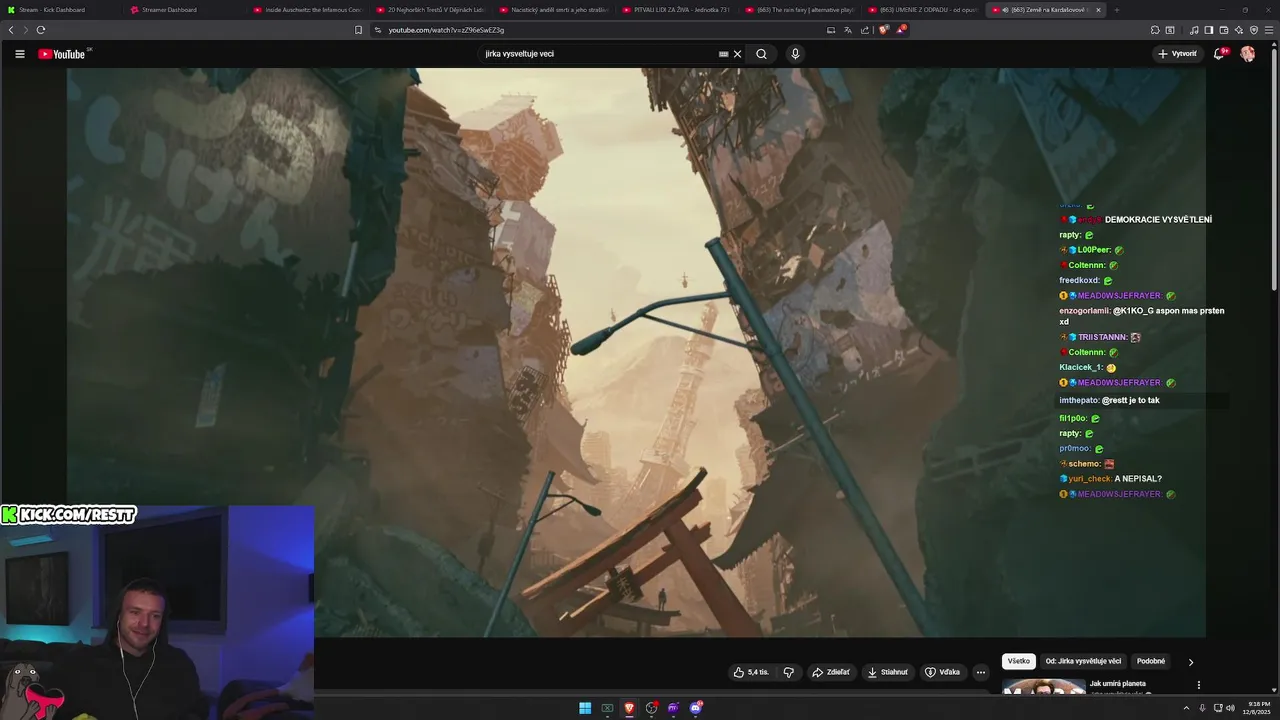Click the YouTube search input field
This screenshot has height=720, width=1280.
pyautogui.click(x=600, y=54)
